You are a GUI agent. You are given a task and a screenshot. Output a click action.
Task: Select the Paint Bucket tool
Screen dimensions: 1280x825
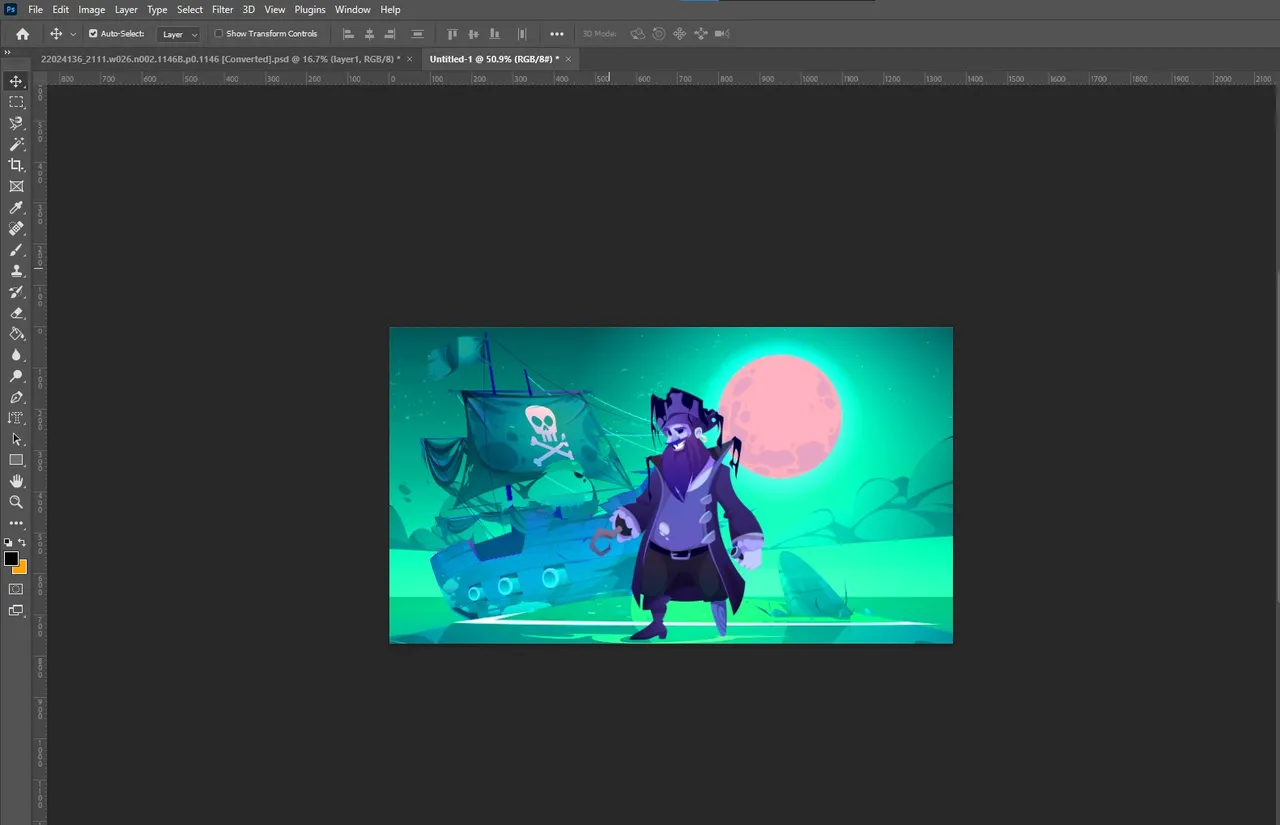[x=16, y=333]
